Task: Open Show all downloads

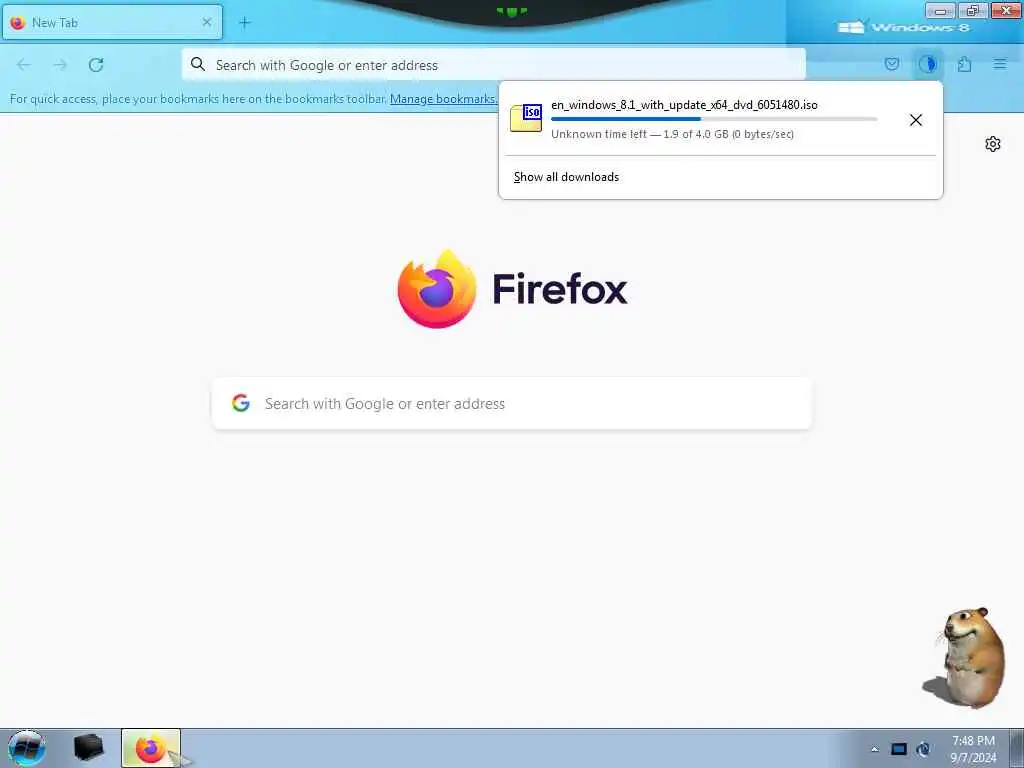Action: pos(566,177)
